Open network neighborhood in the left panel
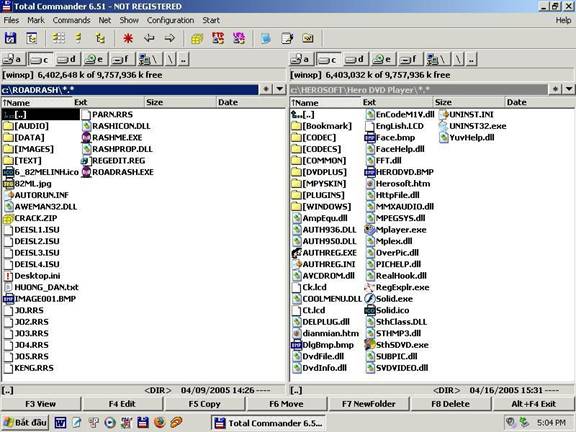 click(150, 59)
